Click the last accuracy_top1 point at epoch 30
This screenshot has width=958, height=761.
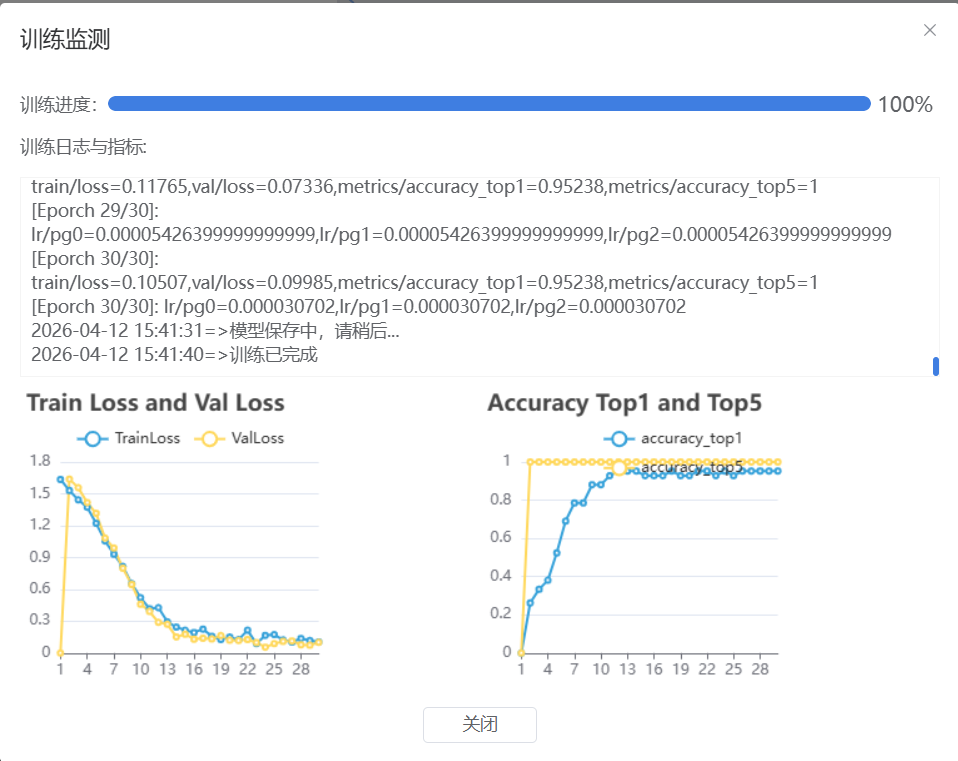coord(778,470)
